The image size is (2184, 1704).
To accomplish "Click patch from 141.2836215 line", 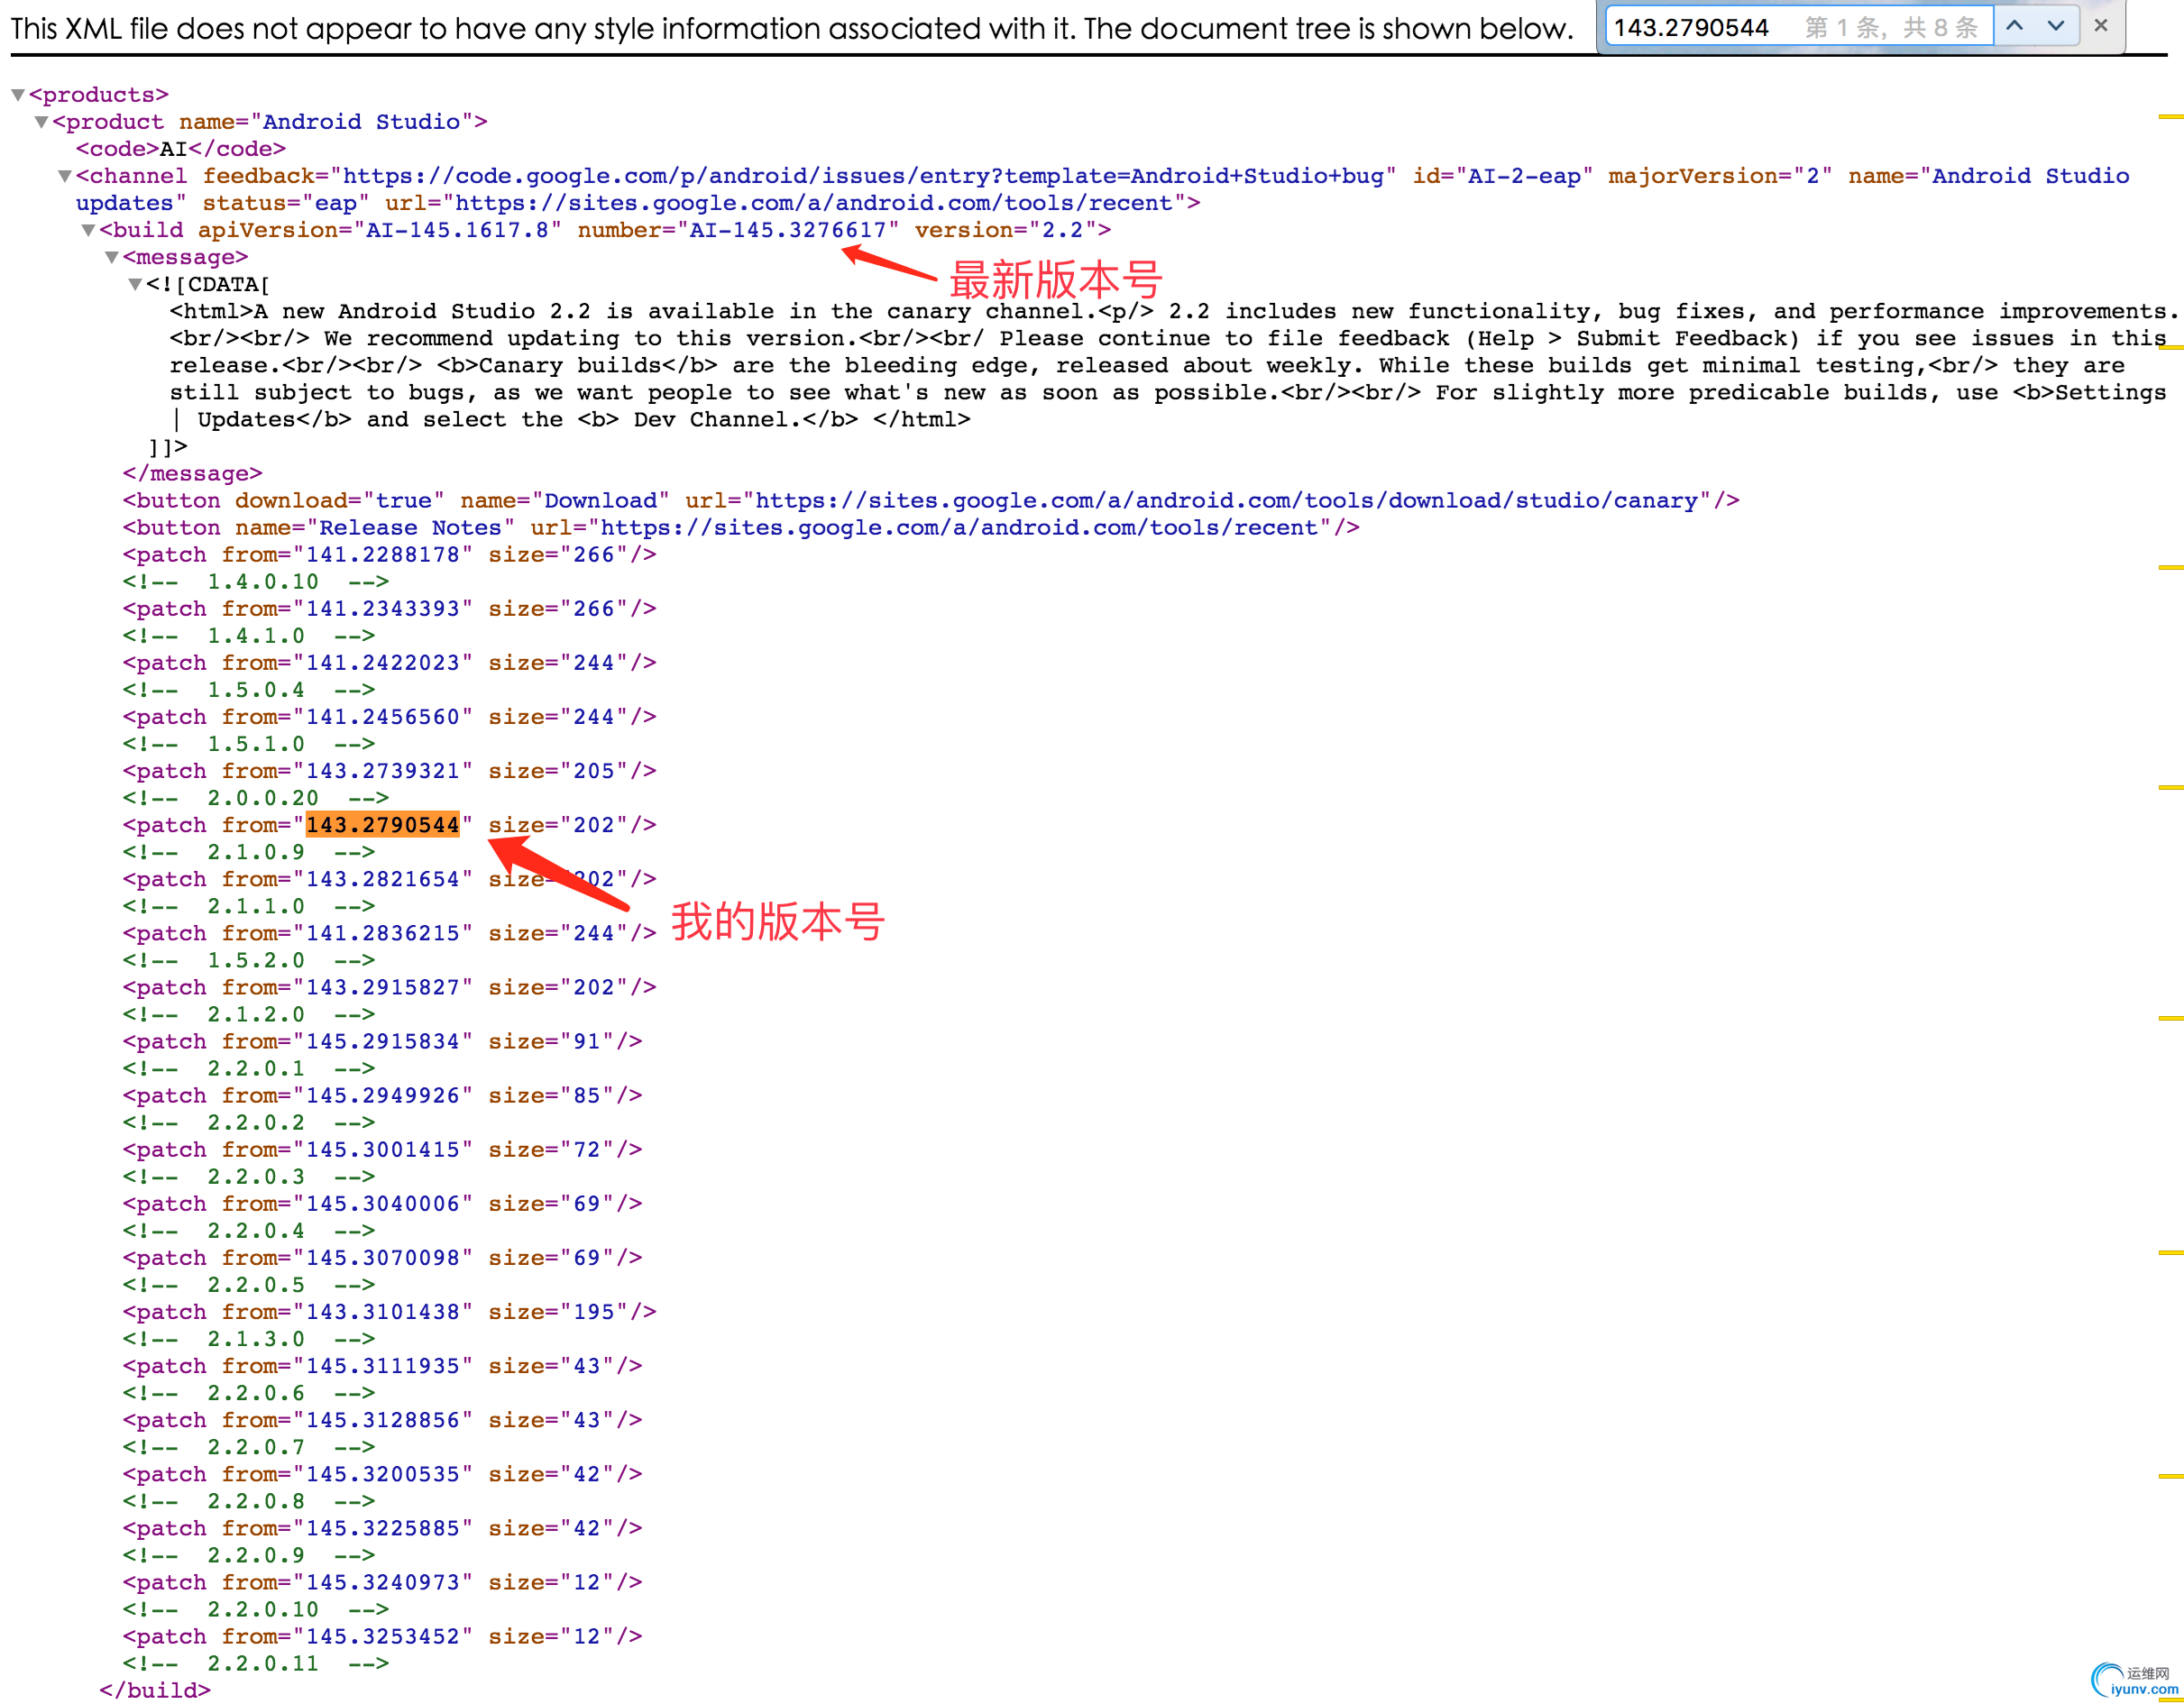I will [x=389, y=933].
